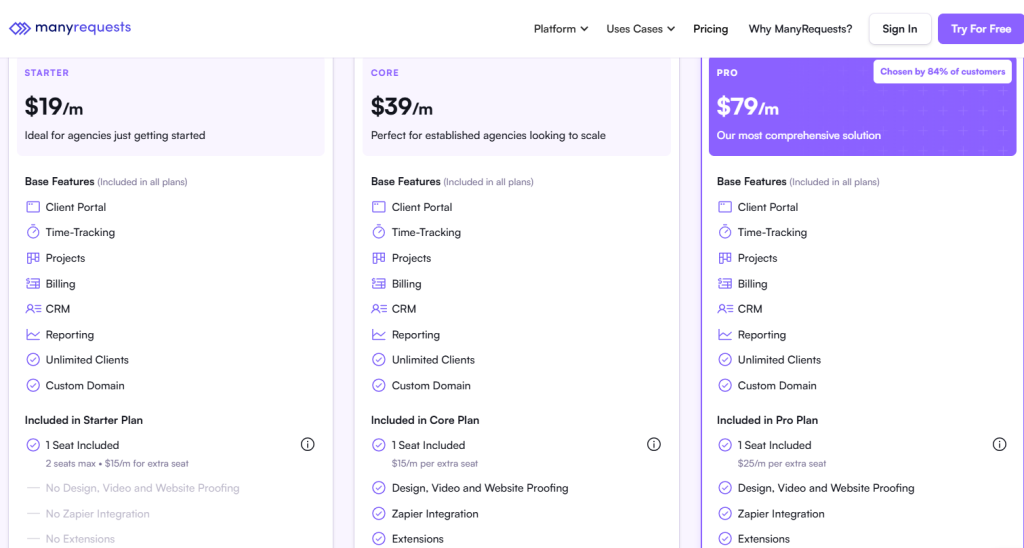Open the seat info icon in Starter plan
The image size is (1024, 548).
pyautogui.click(x=308, y=445)
